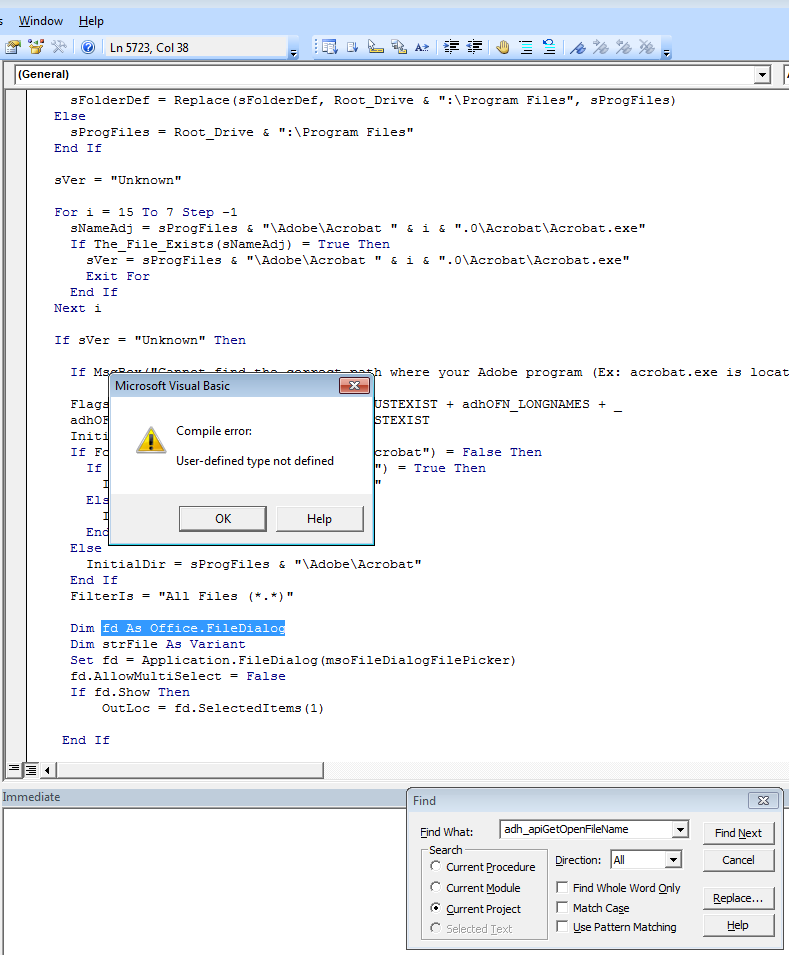Click Quick Info toolbar icon
Screen dimensions: 789x955
tap(375, 47)
